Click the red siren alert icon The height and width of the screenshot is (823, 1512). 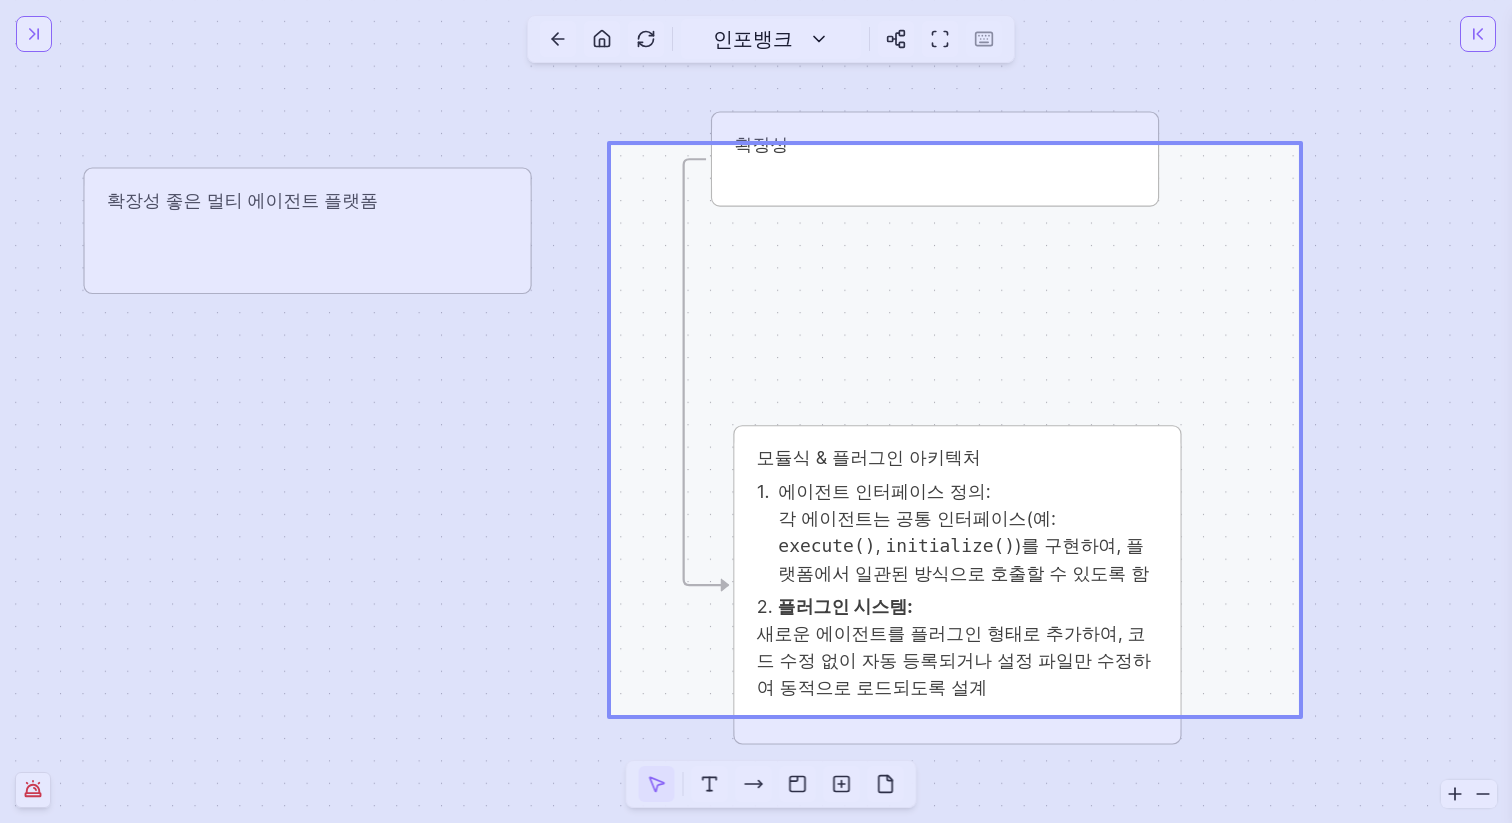pyautogui.click(x=33, y=789)
